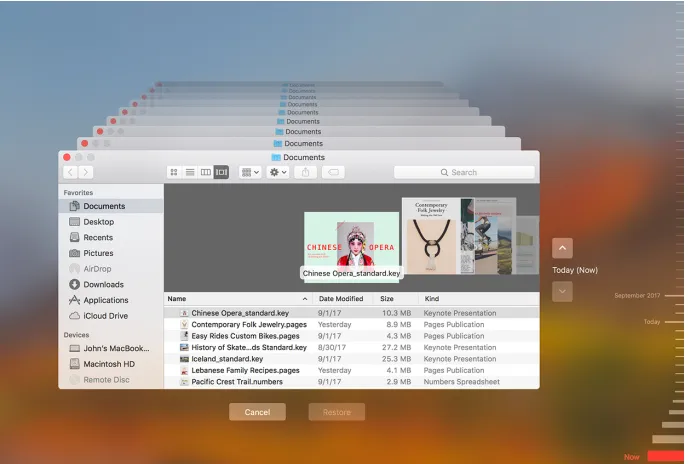Screen dimensions: 690x464
Task: Click the skateboarder cover flow thumbnail
Action: tap(486, 236)
